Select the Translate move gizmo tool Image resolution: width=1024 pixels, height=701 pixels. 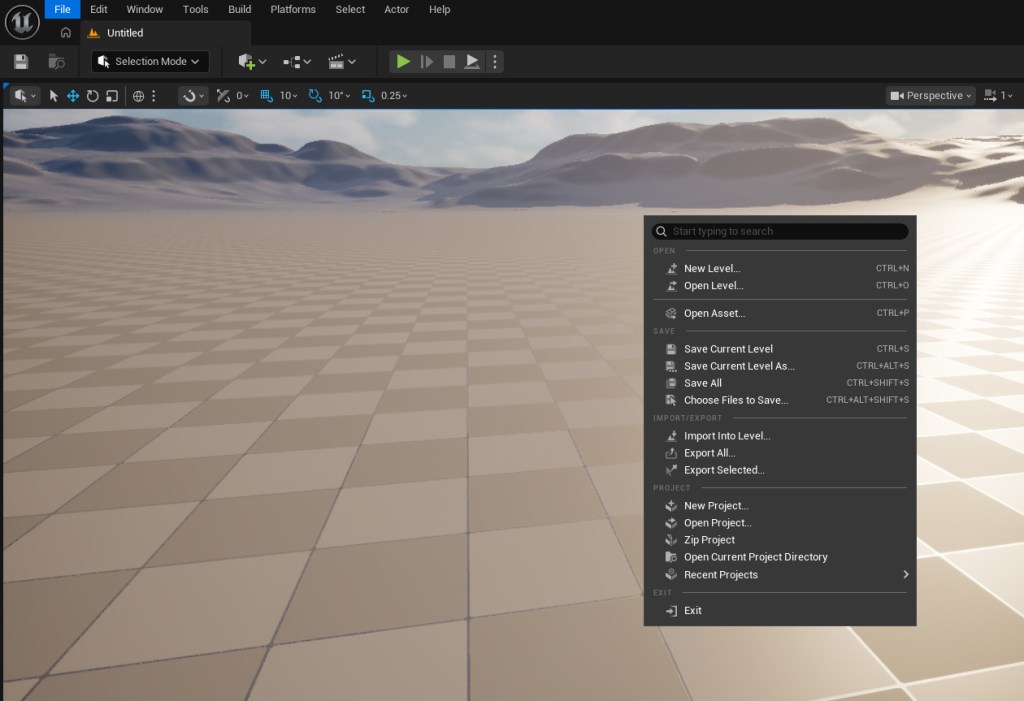(73, 96)
